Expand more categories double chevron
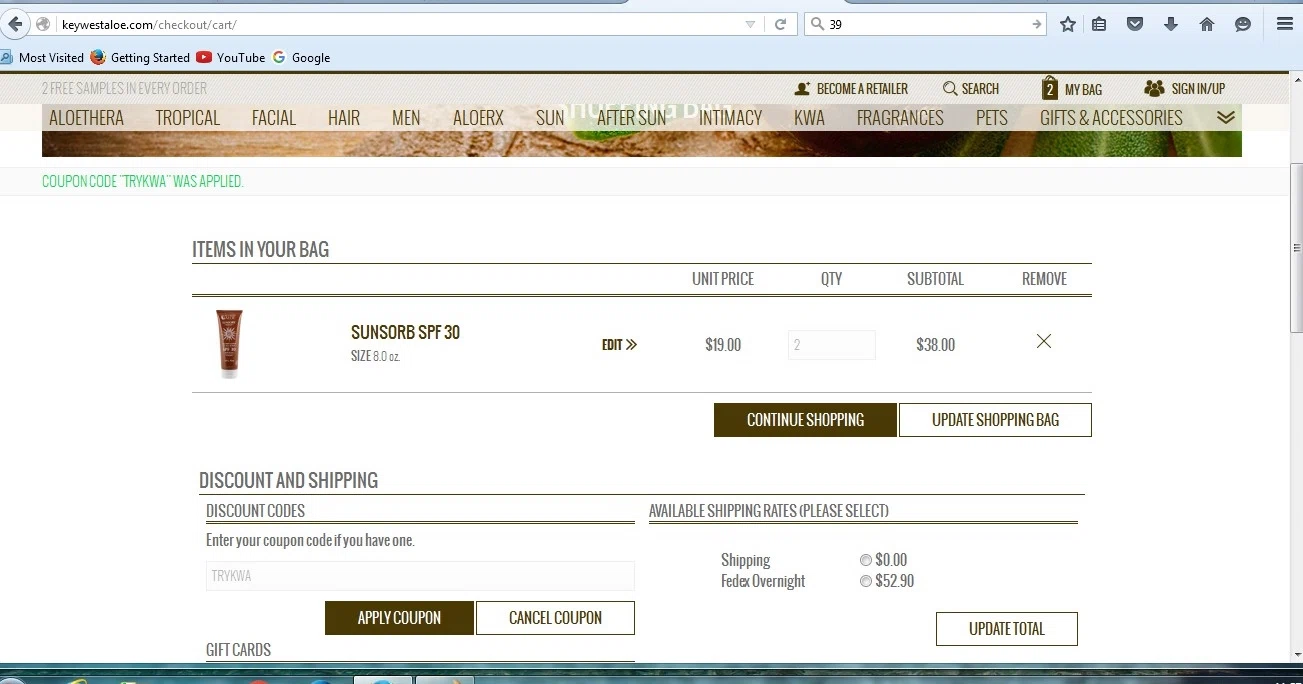 point(1226,118)
